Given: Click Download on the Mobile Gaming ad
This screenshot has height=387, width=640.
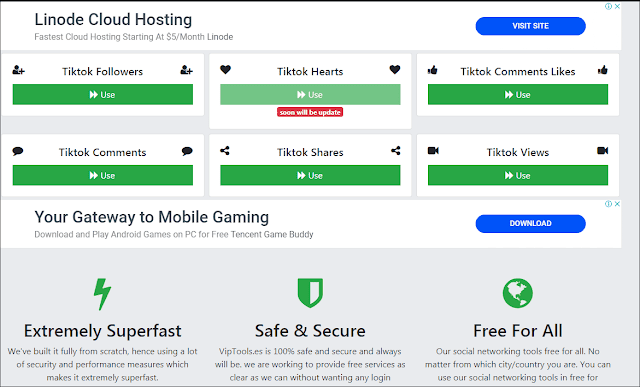Looking at the screenshot, I should pos(531,224).
